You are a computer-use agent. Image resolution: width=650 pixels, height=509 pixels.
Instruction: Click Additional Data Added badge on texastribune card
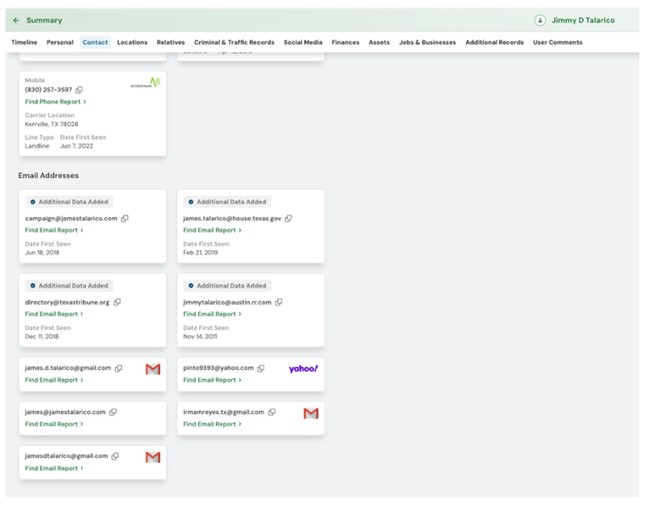pyautogui.click(x=69, y=286)
